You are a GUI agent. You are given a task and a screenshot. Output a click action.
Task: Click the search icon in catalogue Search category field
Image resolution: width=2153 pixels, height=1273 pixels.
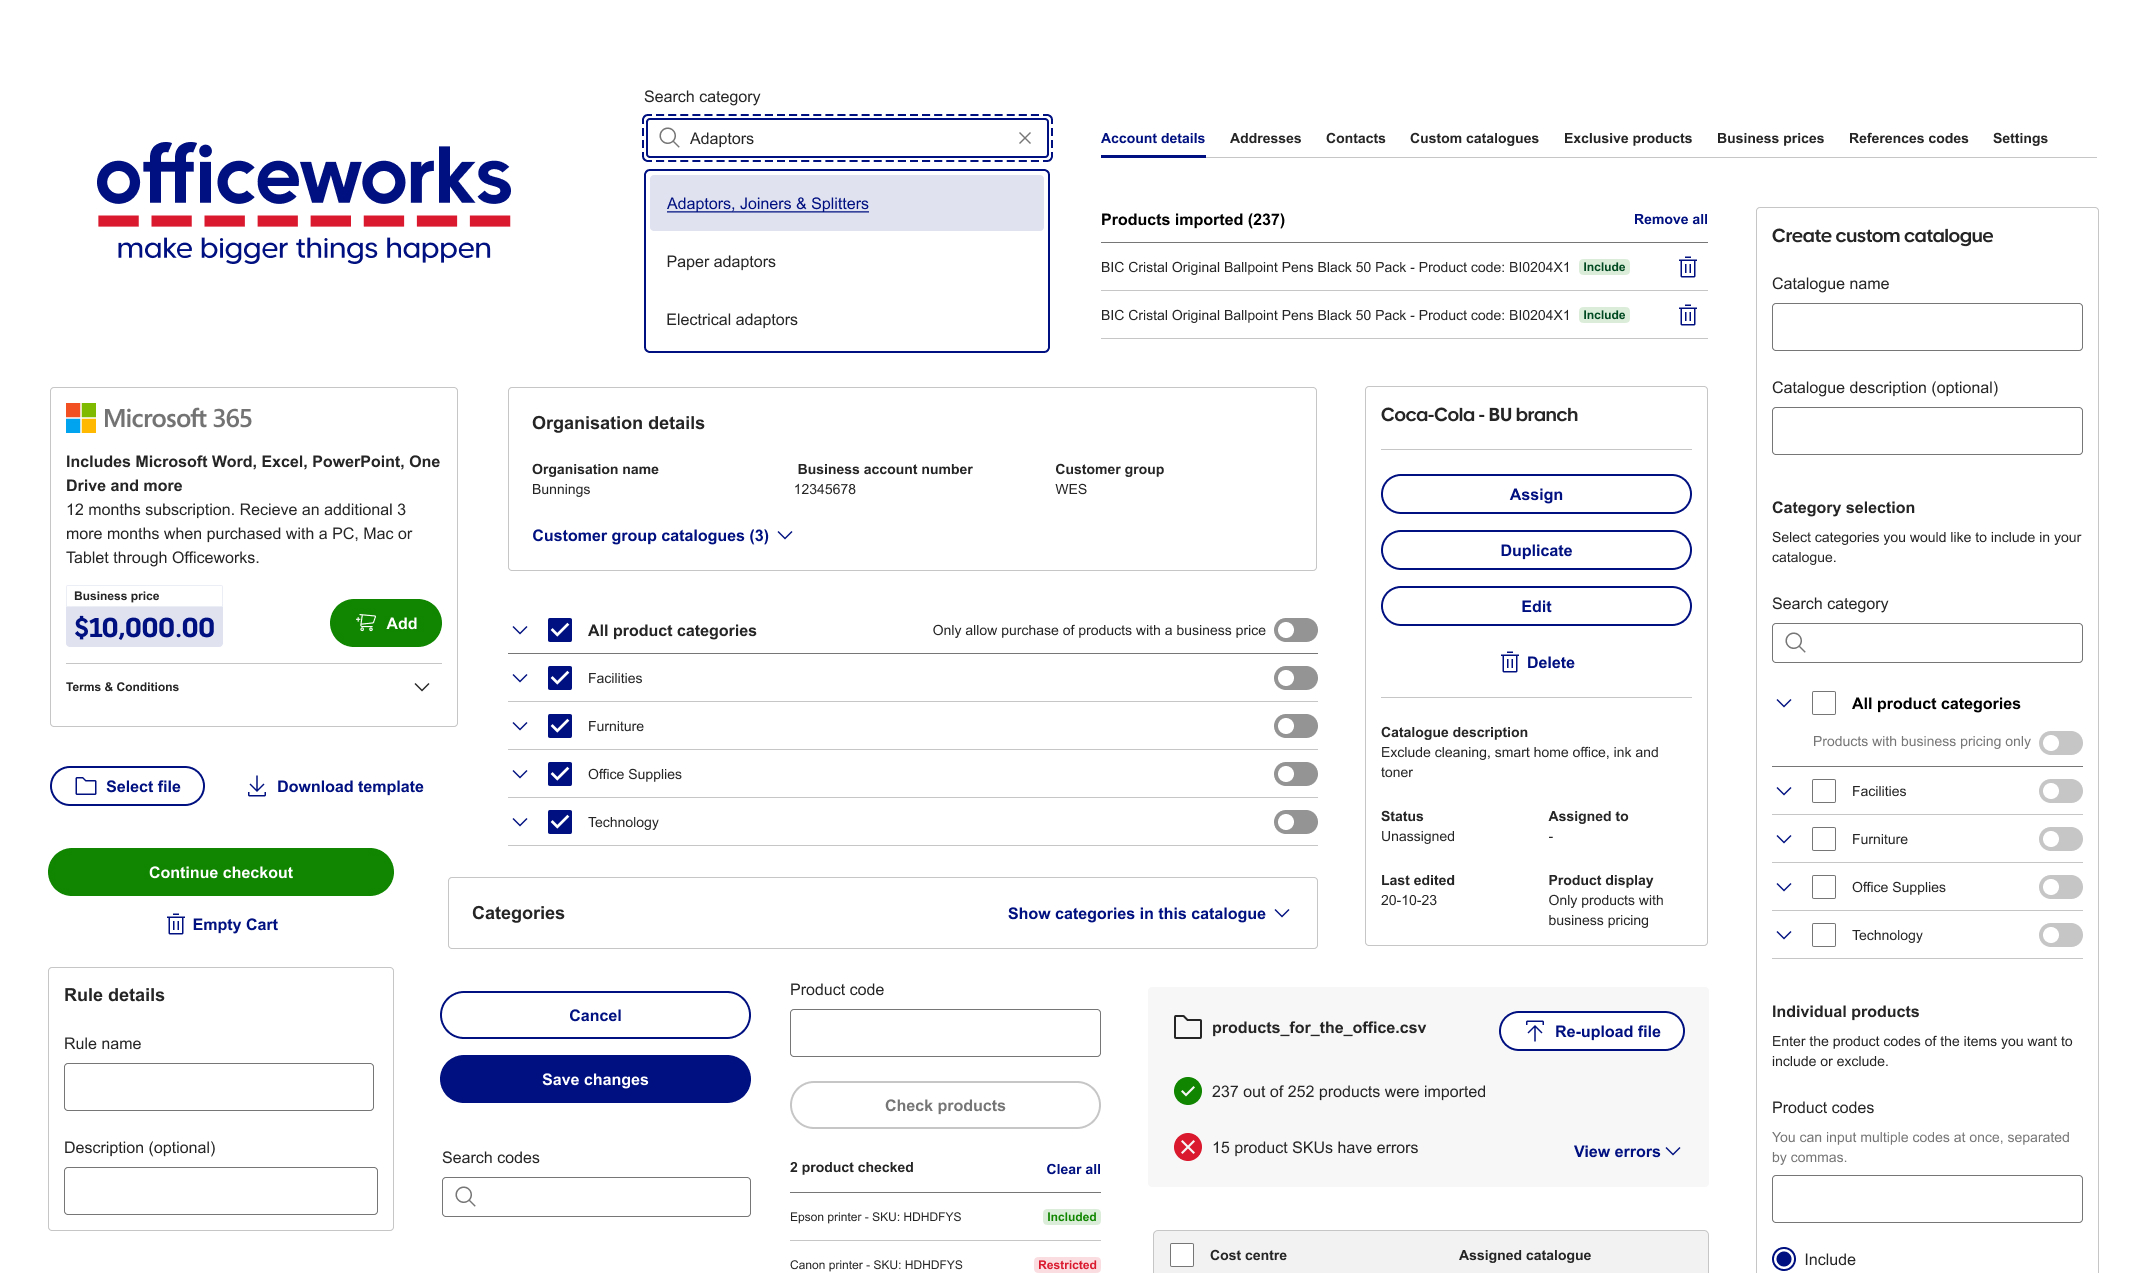click(1795, 643)
